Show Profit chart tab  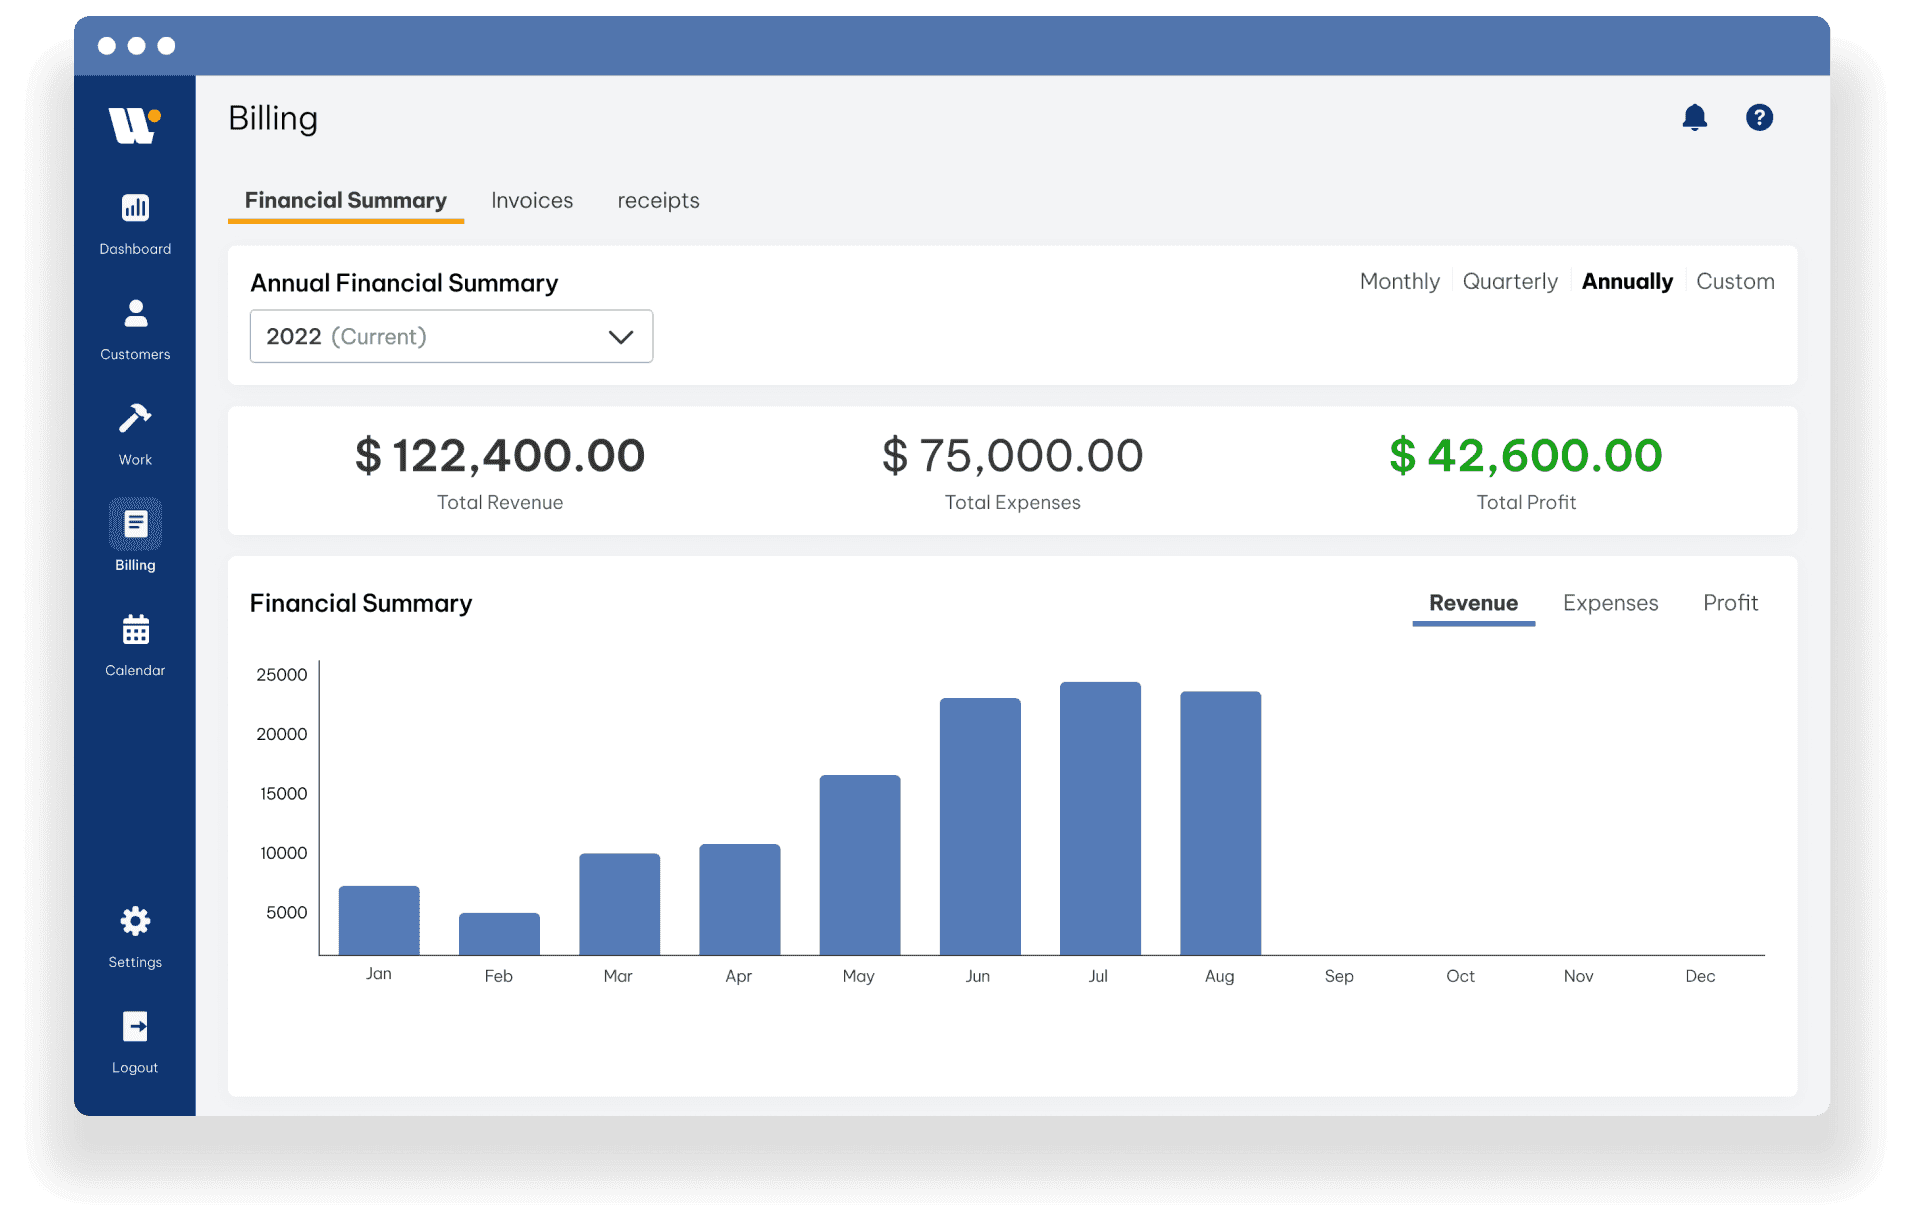click(x=1730, y=603)
